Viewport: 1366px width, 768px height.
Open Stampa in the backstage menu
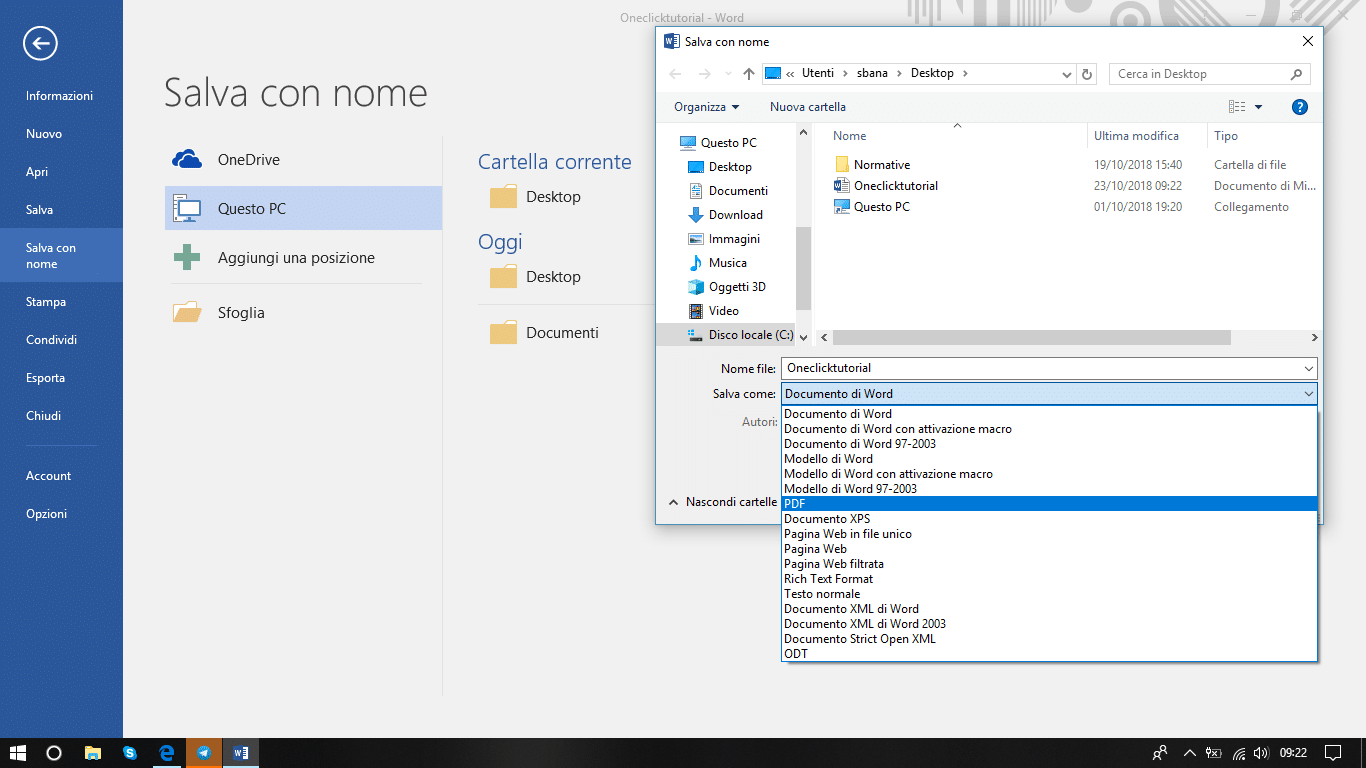[x=61, y=302]
